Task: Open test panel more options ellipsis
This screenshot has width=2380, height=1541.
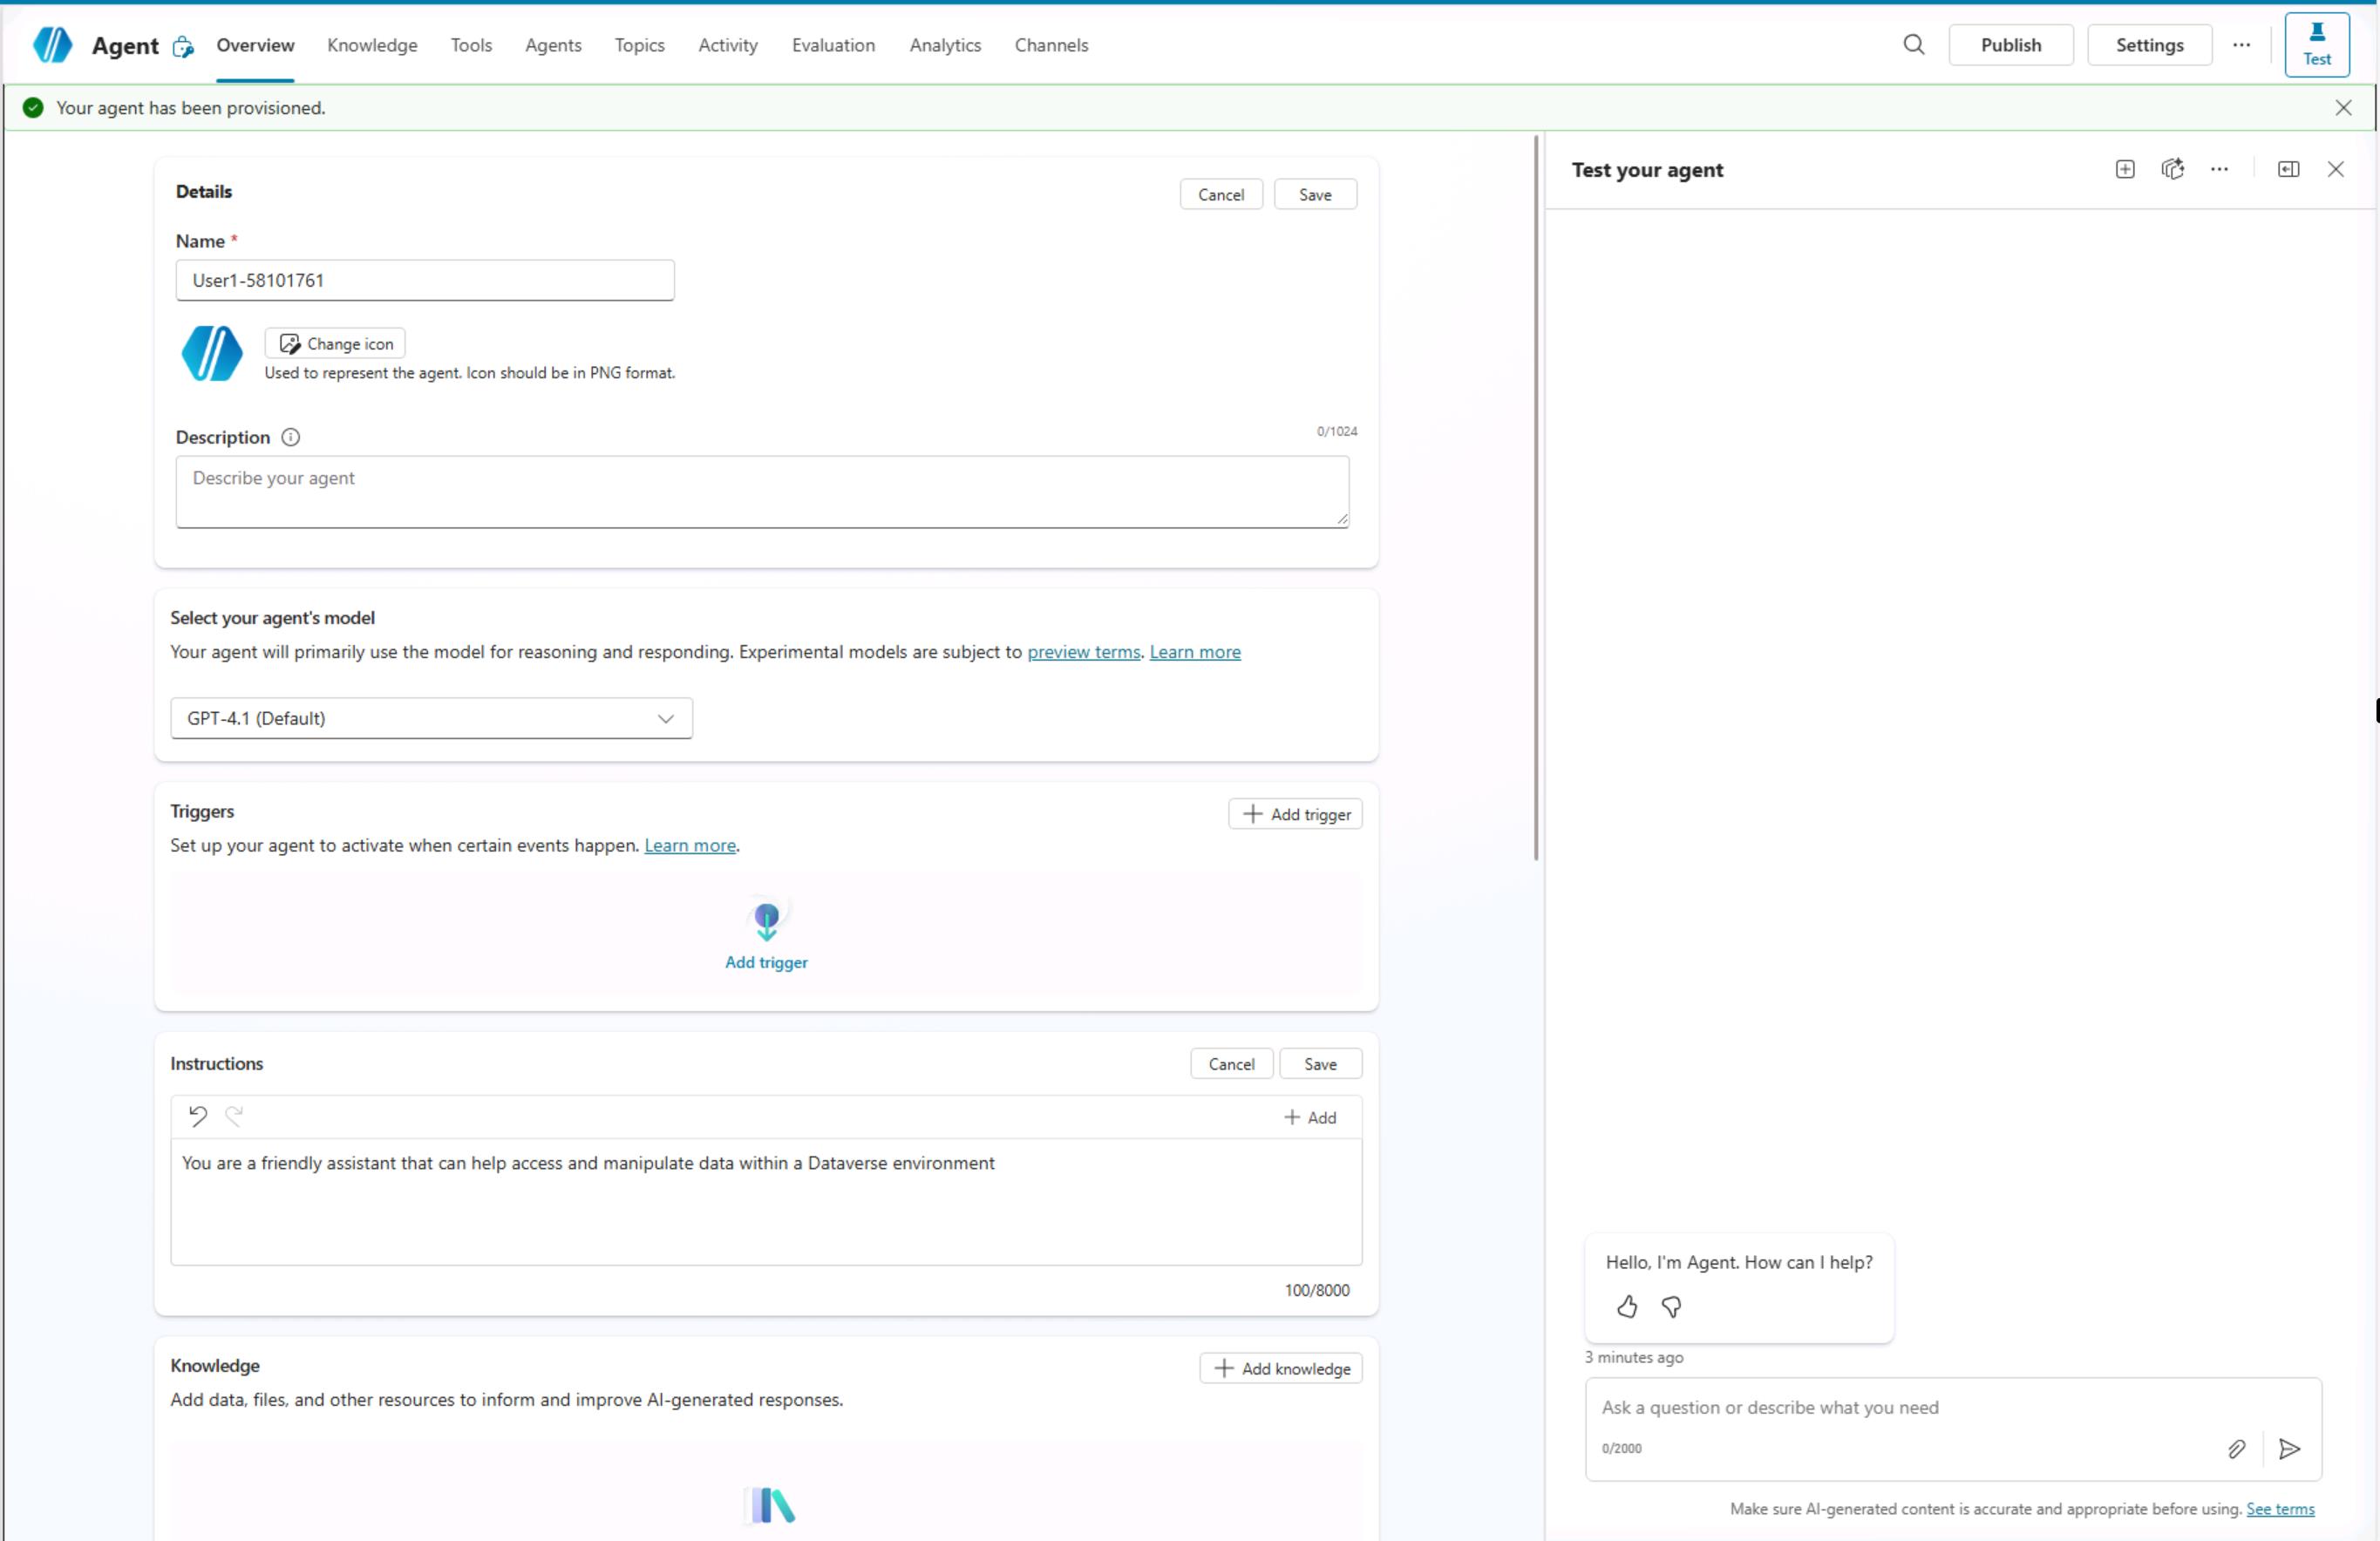Action: click(x=2219, y=169)
